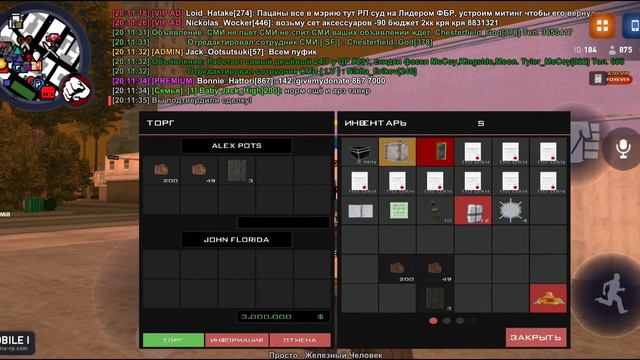The height and width of the screenshot is (360, 640).
Task: Select the walkie-talkie item with count 10
Action: point(435,211)
